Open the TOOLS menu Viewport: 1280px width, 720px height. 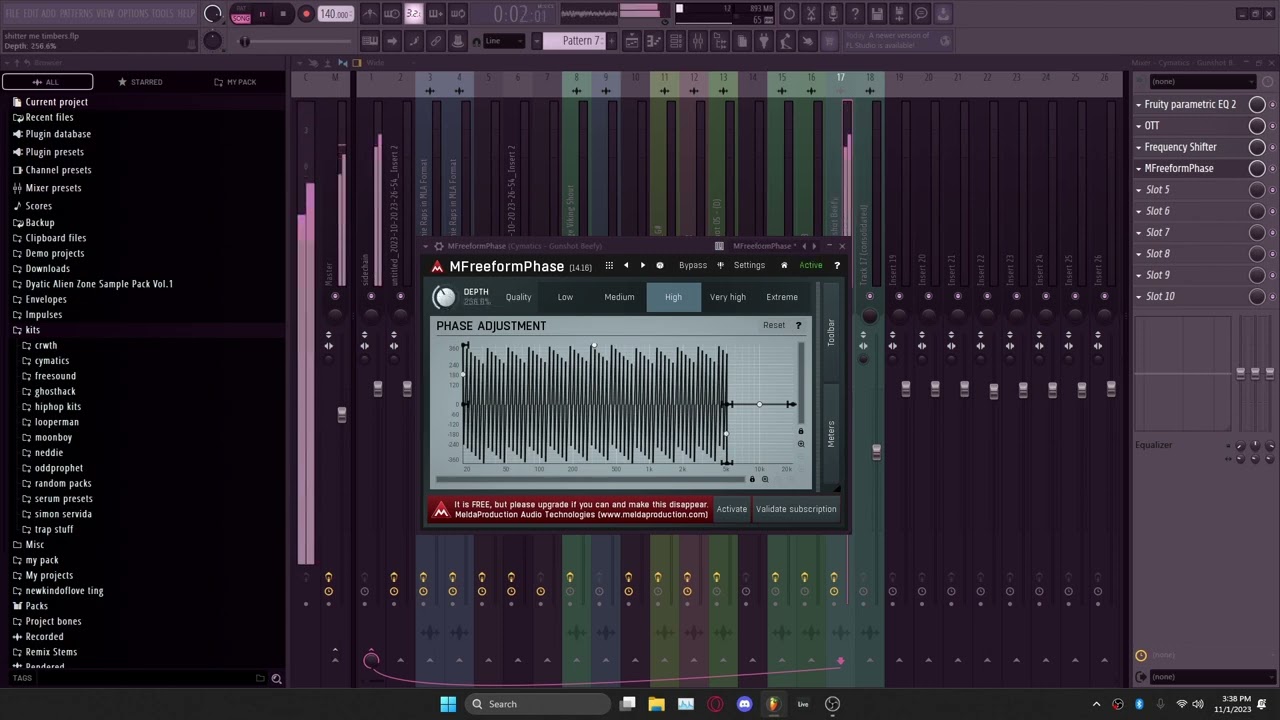163,14
